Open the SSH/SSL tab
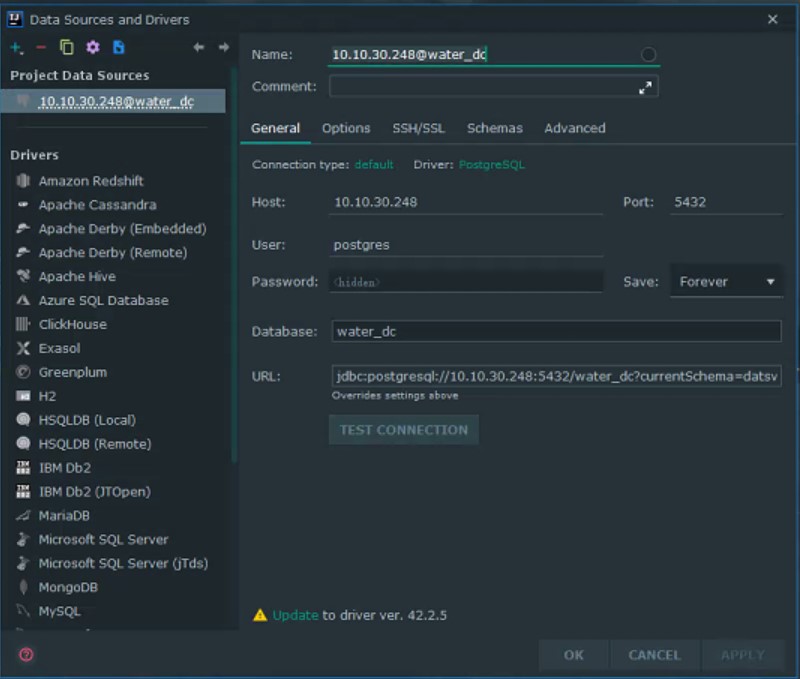This screenshot has width=800, height=679. coord(418,128)
